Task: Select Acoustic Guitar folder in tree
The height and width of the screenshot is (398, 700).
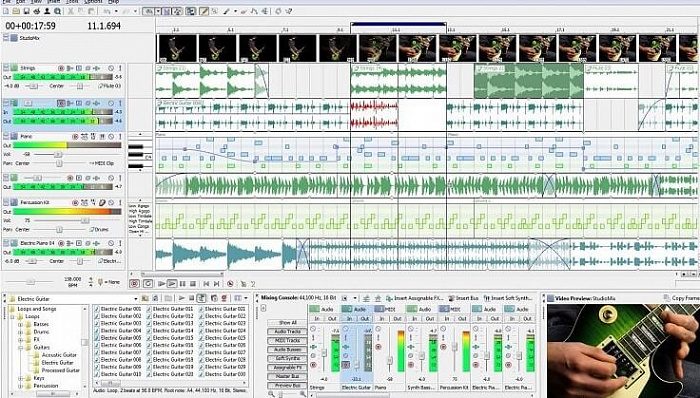Action: click(59, 355)
